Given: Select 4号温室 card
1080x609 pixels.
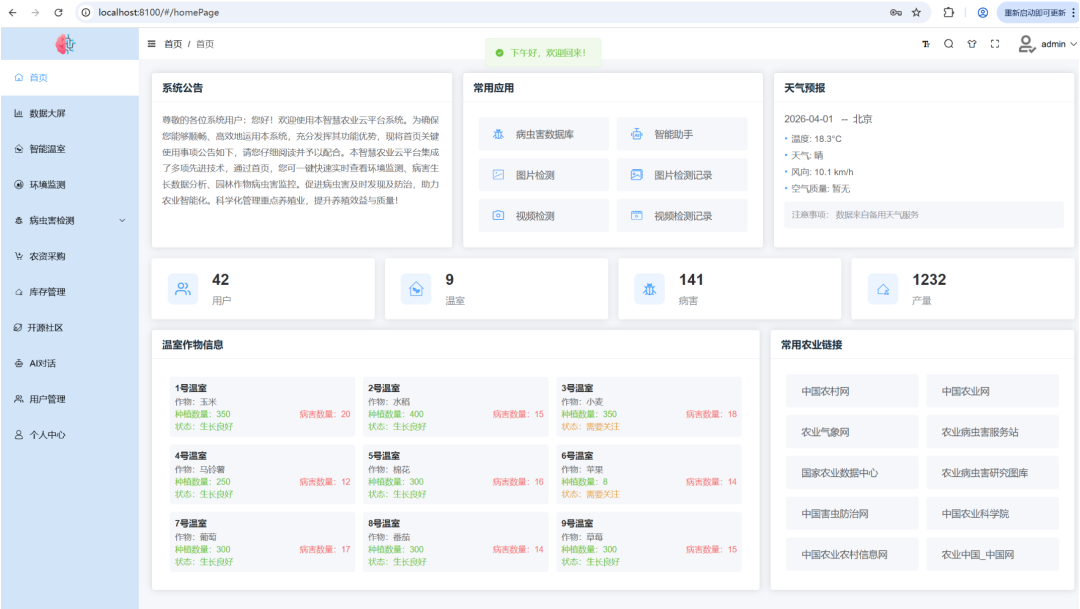Looking at the screenshot, I should [262, 475].
